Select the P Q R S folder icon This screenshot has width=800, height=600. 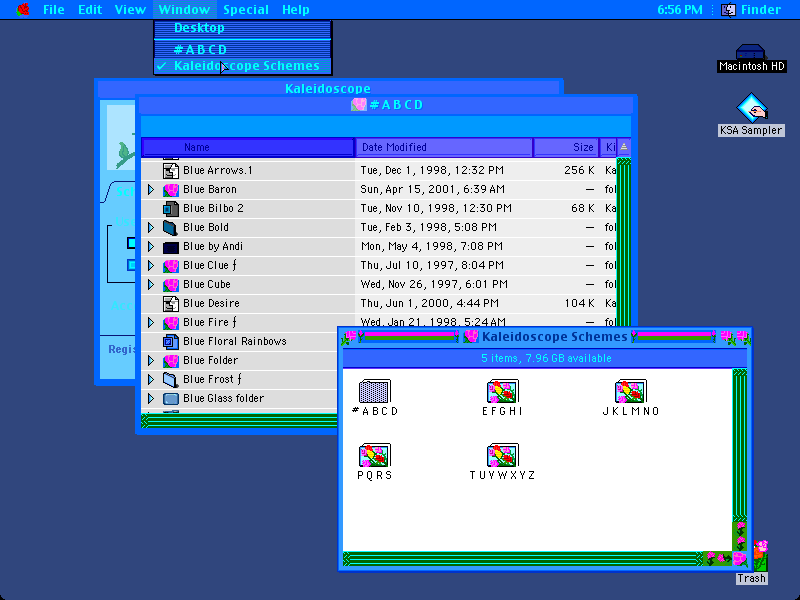[x=375, y=456]
